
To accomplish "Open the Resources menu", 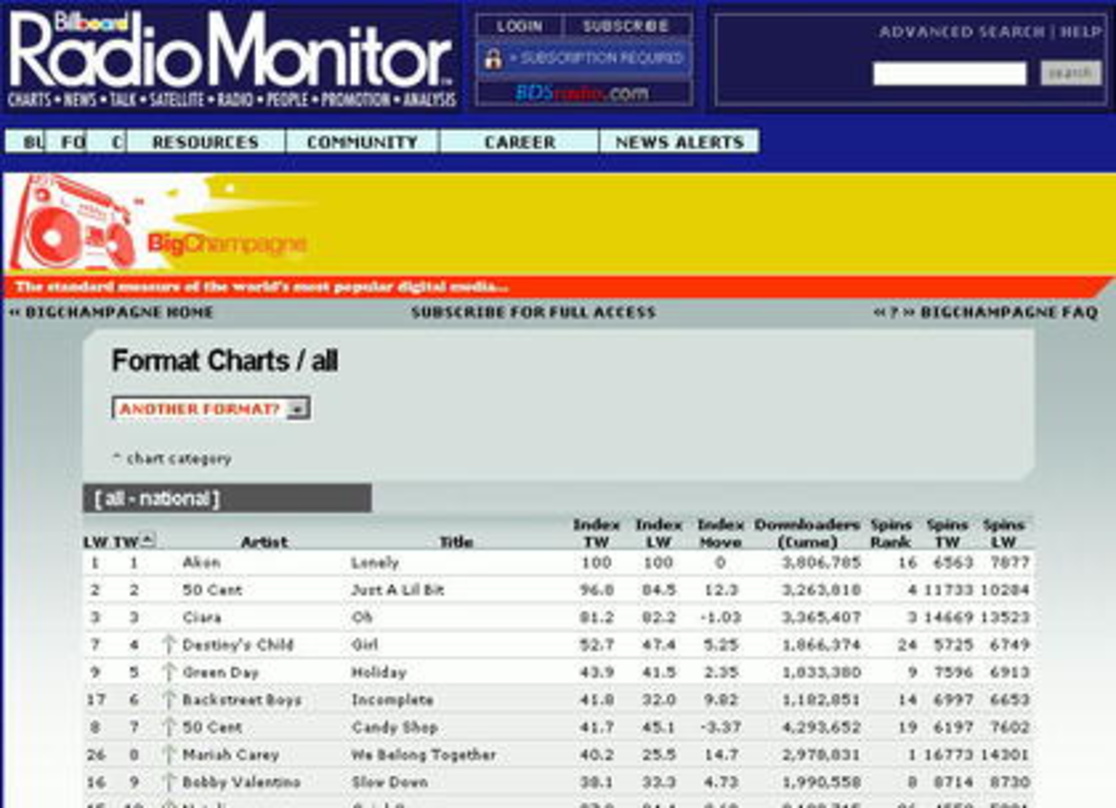I will (x=206, y=142).
